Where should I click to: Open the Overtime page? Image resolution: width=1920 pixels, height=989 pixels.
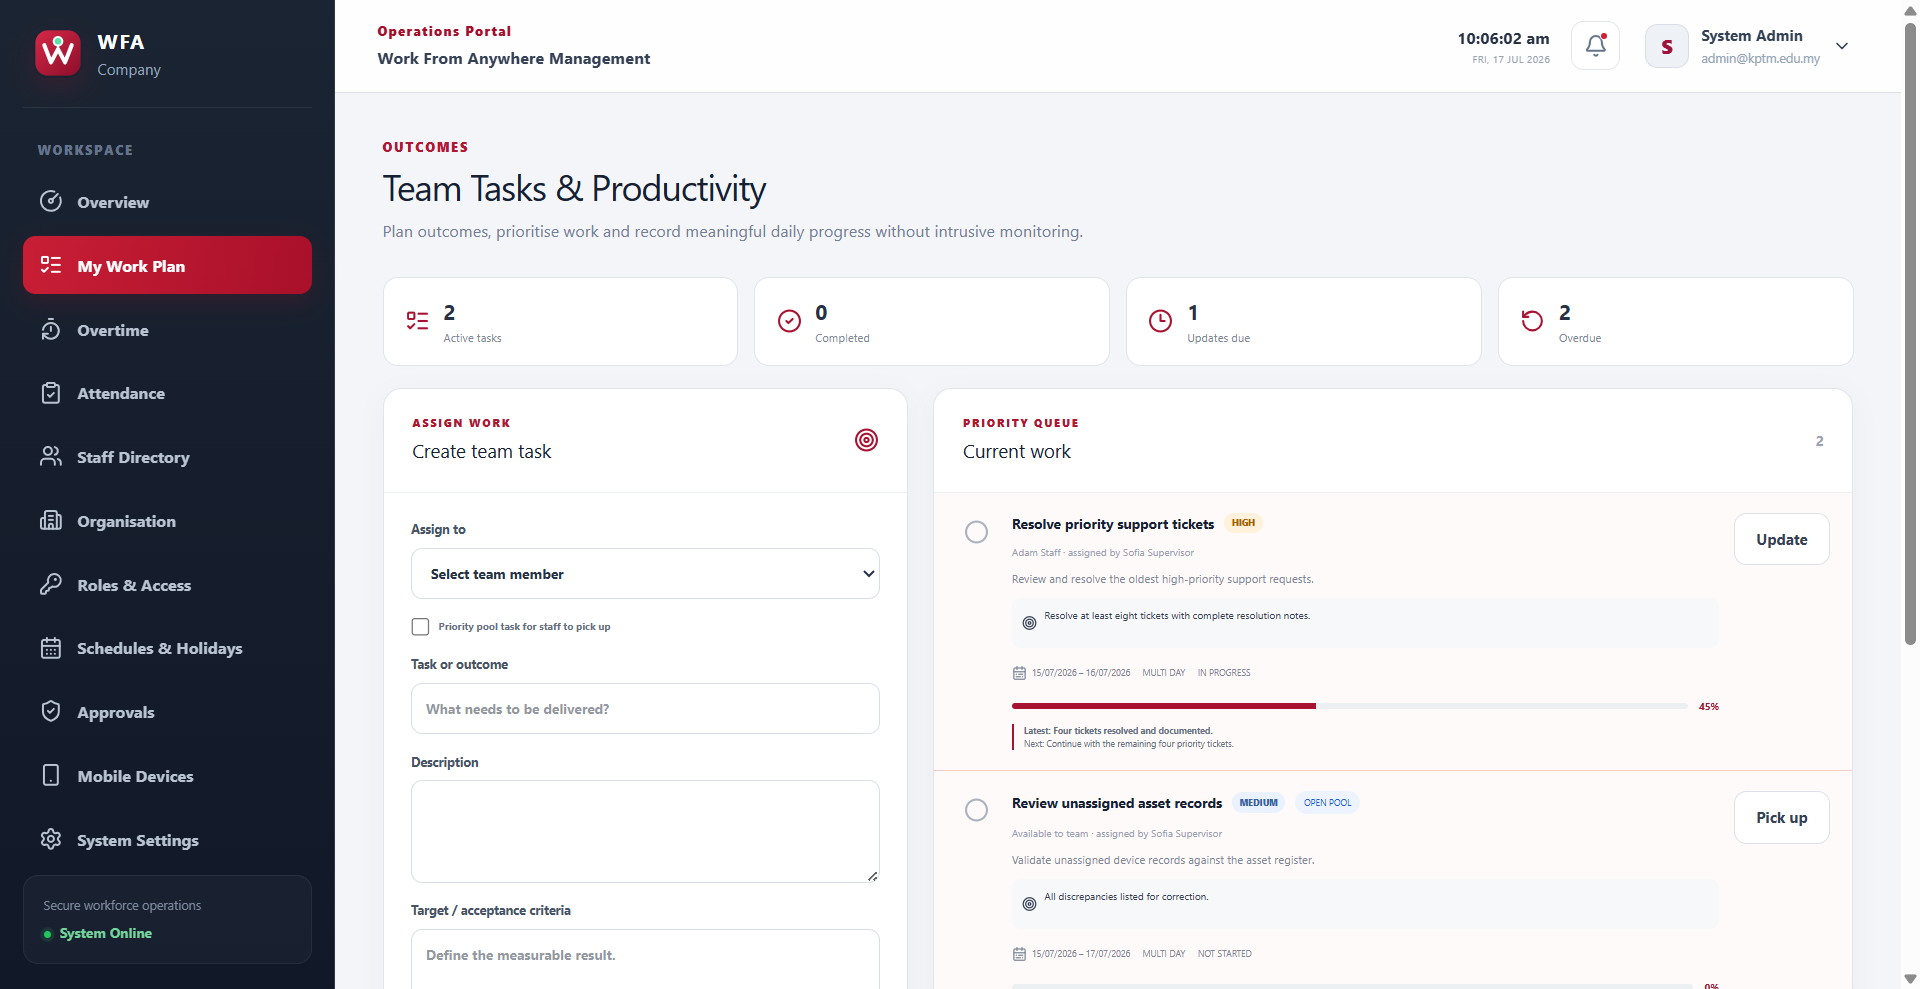[x=167, y=330]
